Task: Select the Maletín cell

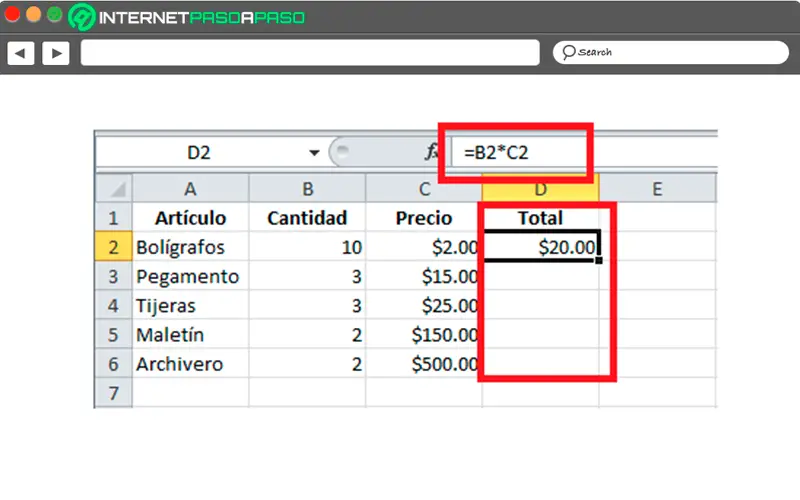Action: [x=191, y=335]
